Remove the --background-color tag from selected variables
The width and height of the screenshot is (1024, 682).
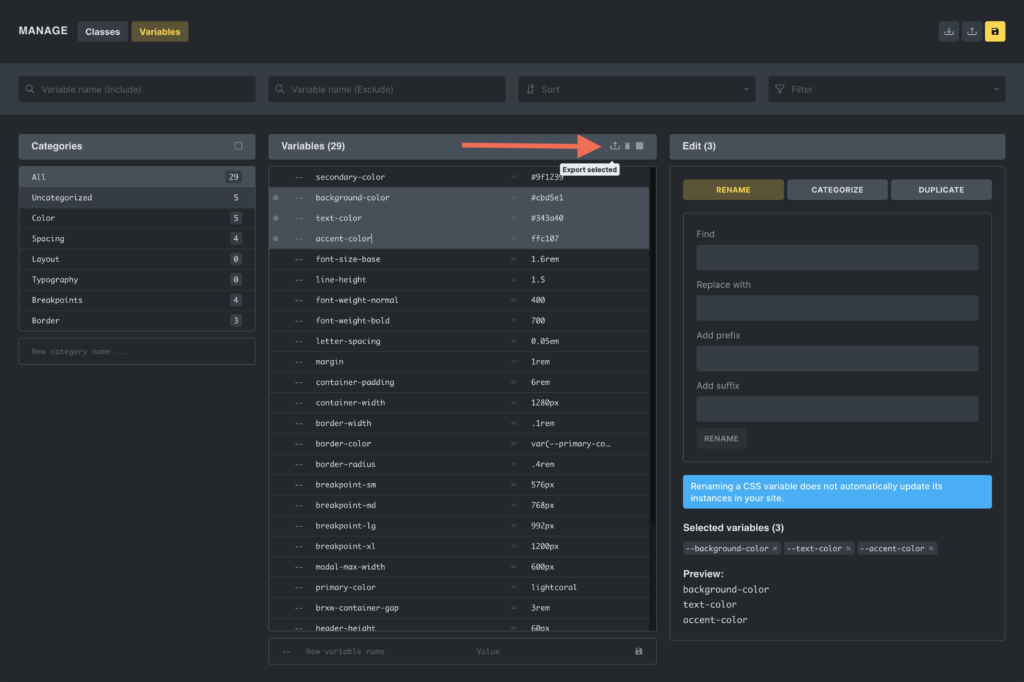775,549
